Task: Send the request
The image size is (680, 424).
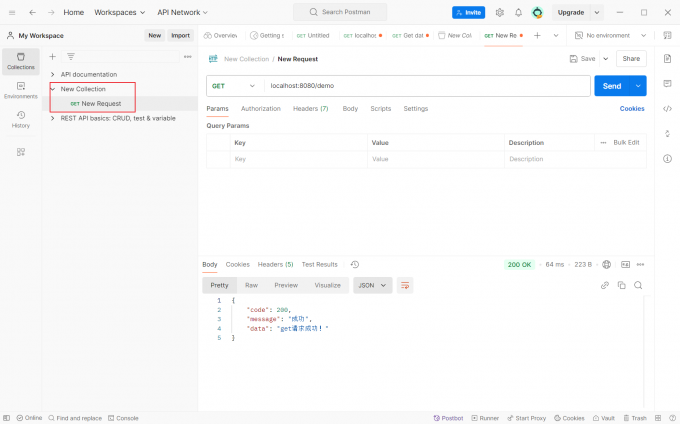Action: click(x=612, y=86)
